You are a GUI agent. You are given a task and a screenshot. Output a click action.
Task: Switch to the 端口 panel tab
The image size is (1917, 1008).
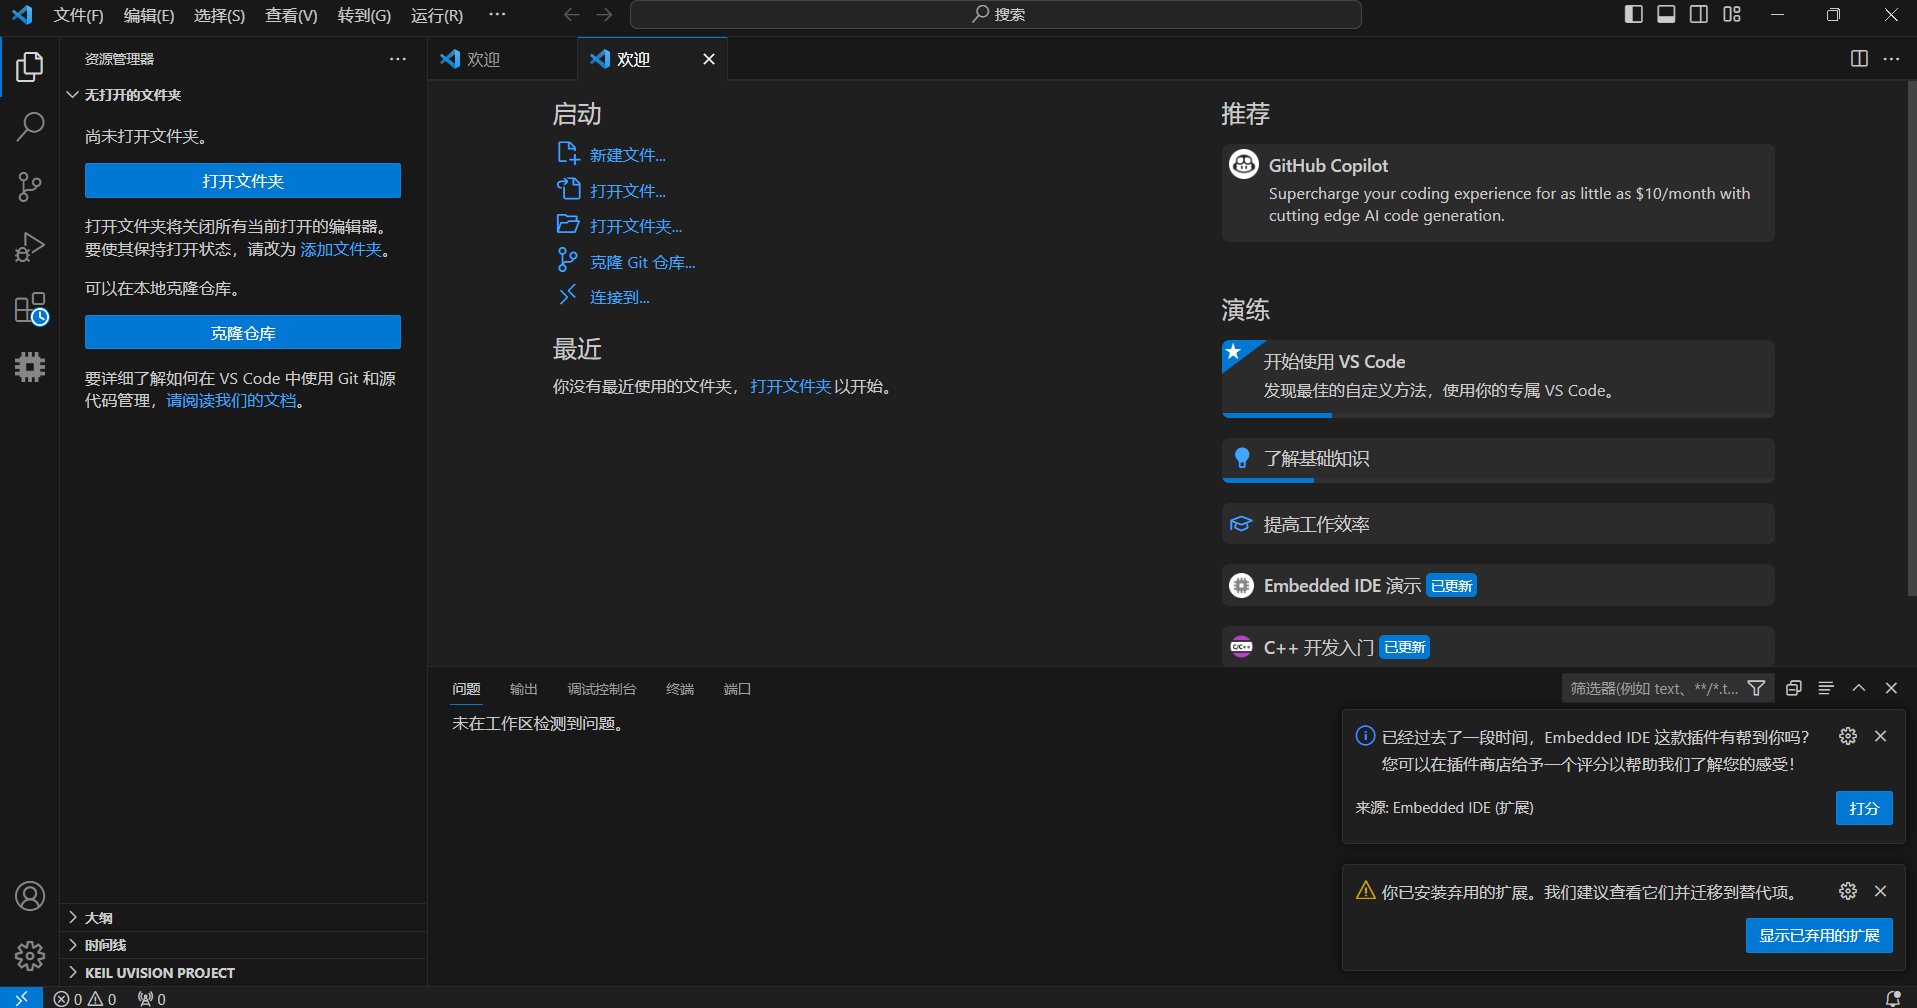pos(737,689)
